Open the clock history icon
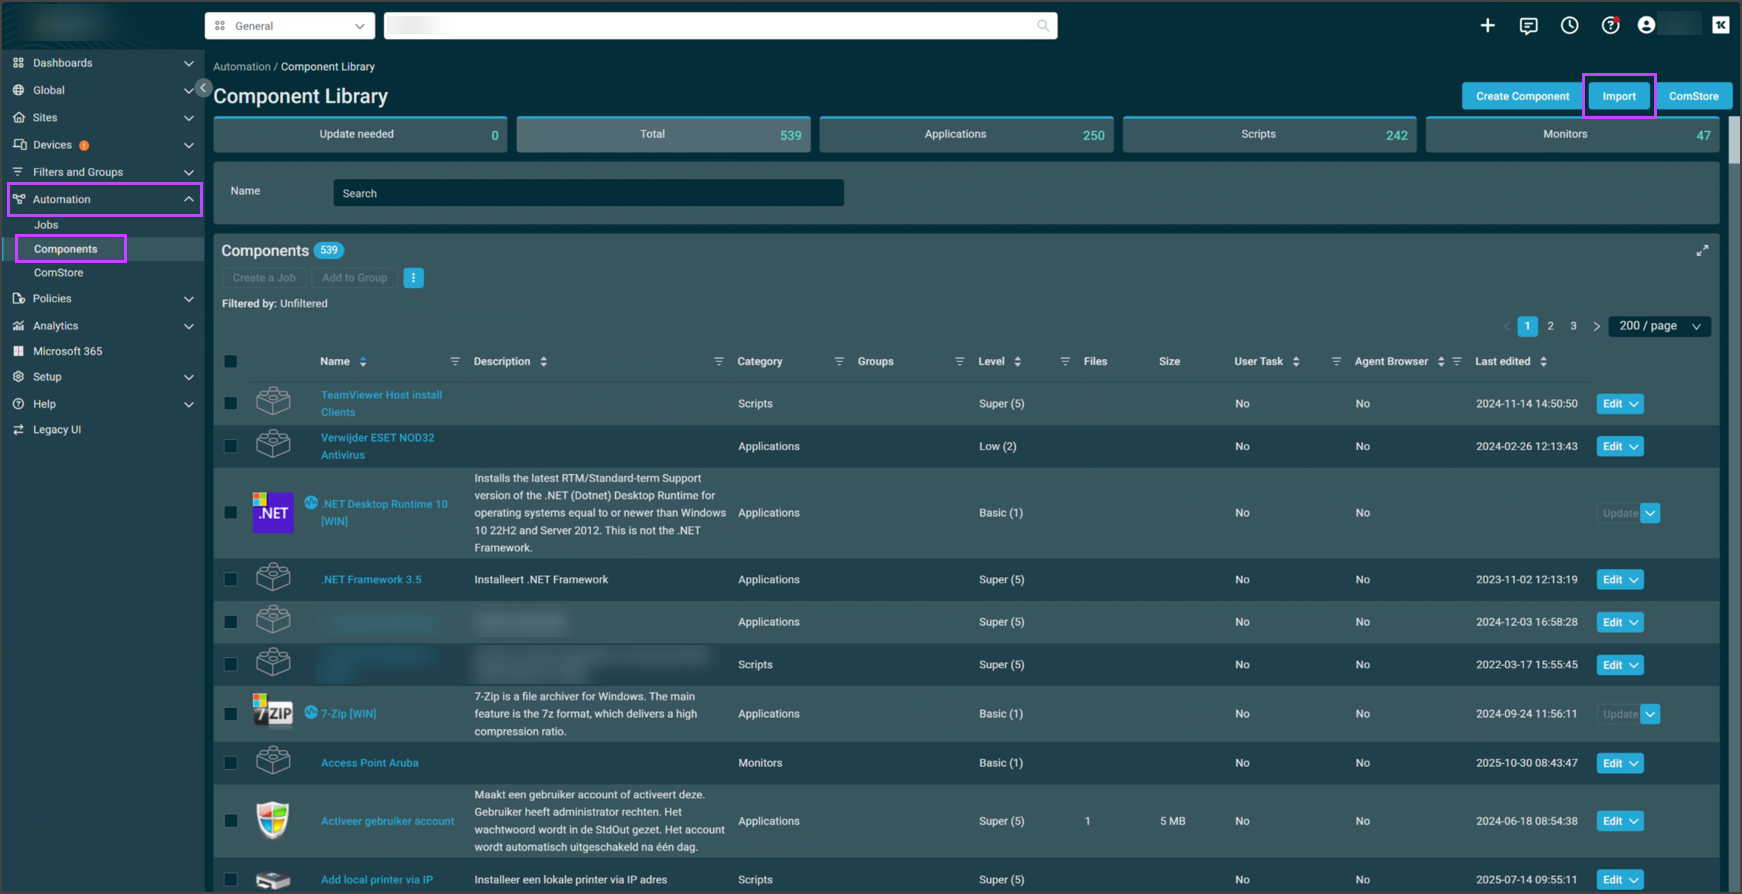 tap(1569, 26)
